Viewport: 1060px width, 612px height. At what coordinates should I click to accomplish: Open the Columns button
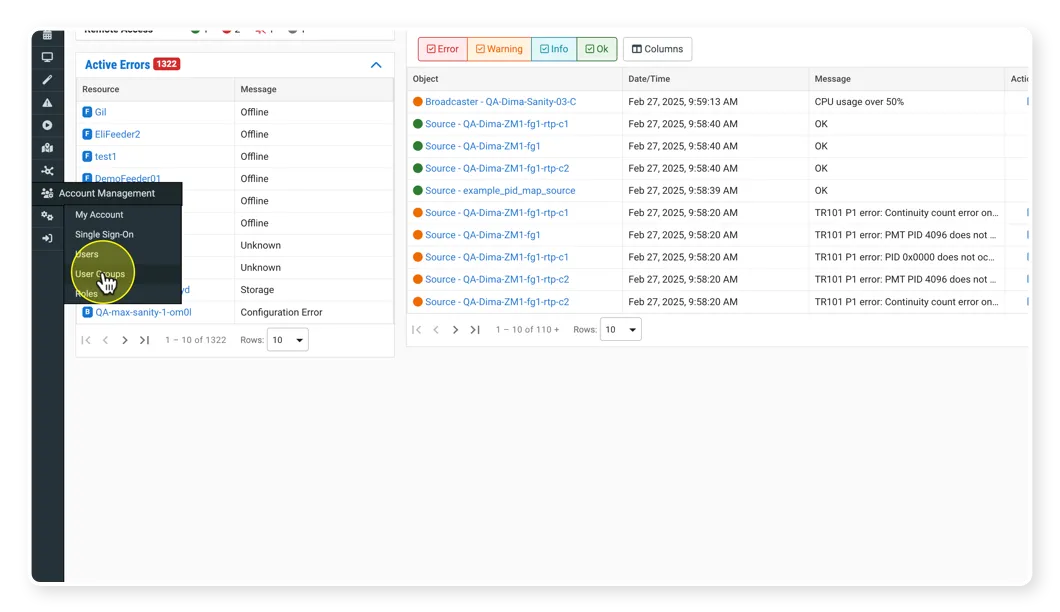(x=657, y=49)
